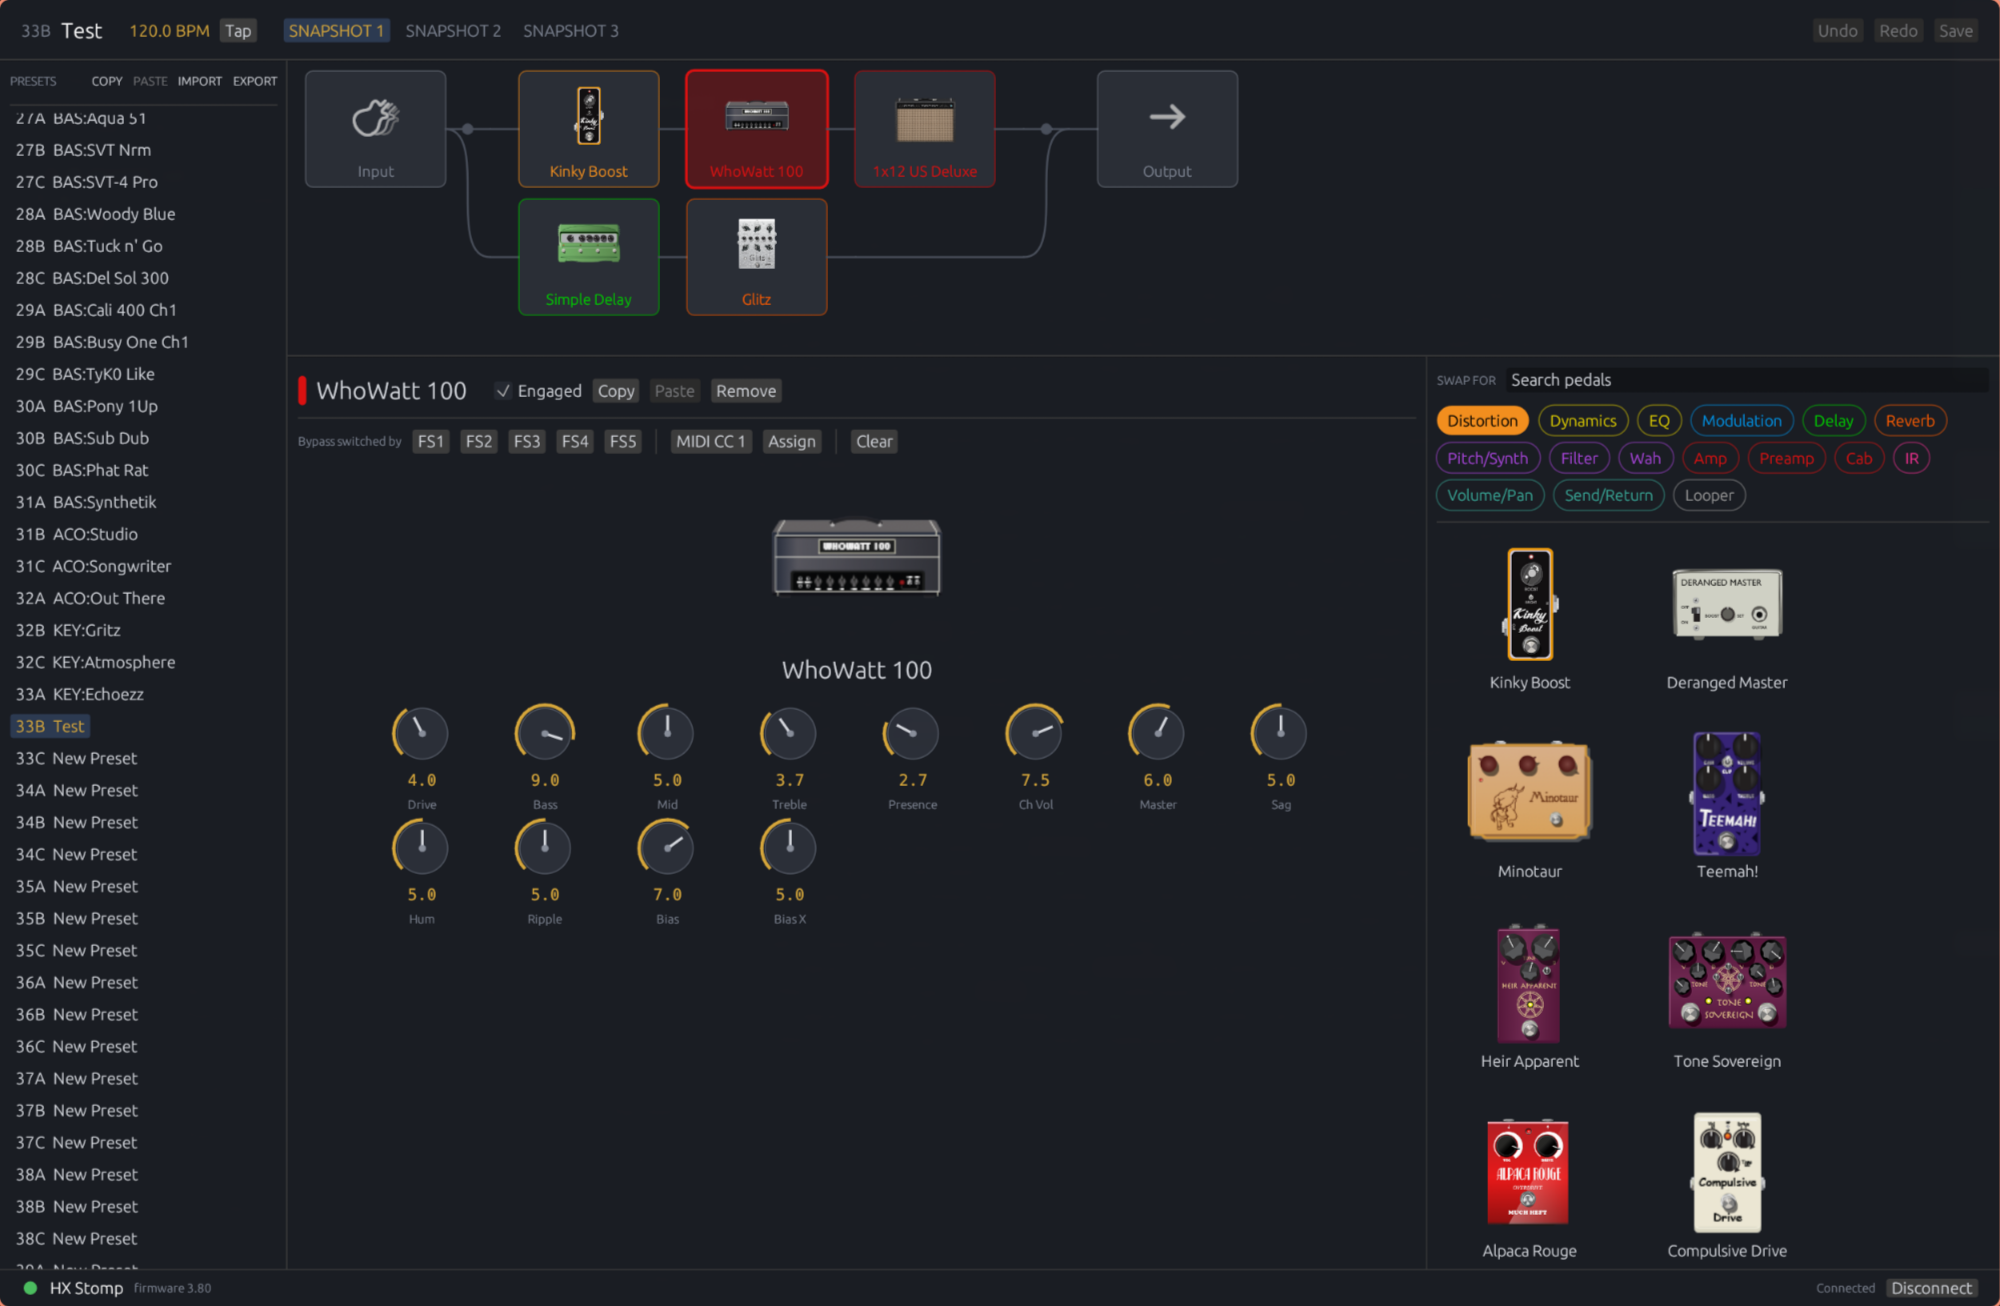Click IMPORT in presets panel
Image resolution: width=2000 pixels, height=1306 pixels.
(x=200, y=81)
